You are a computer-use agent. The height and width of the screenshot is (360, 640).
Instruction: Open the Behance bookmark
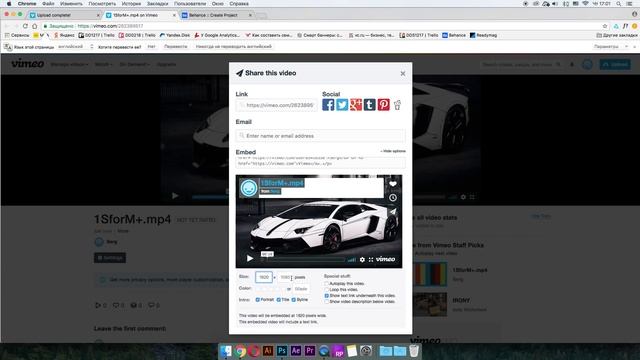[x=454, y=36]
